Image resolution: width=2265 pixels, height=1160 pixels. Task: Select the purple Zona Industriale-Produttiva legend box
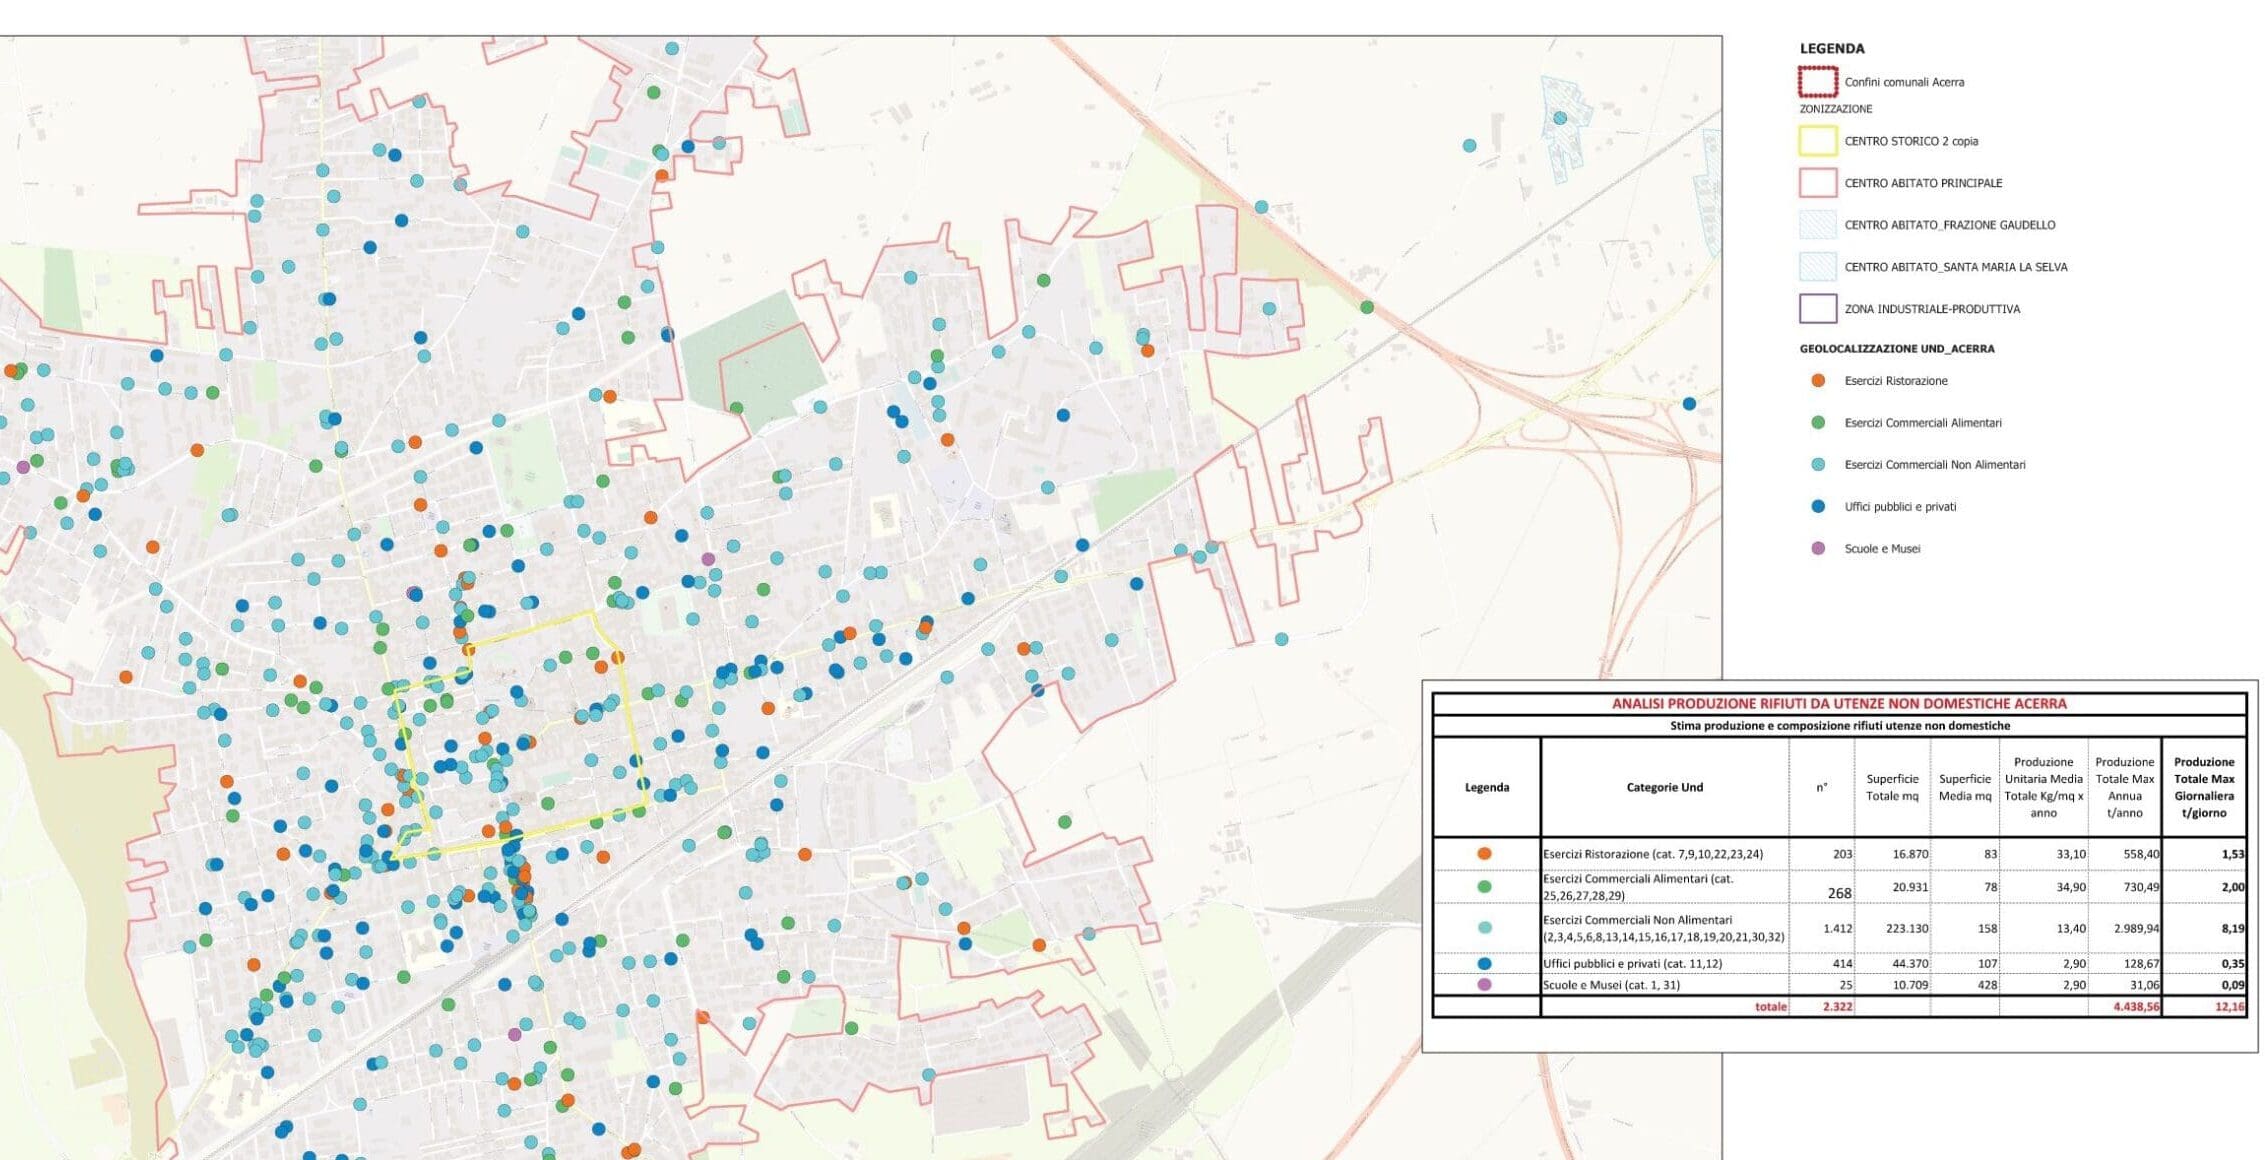click(1817, 309)
